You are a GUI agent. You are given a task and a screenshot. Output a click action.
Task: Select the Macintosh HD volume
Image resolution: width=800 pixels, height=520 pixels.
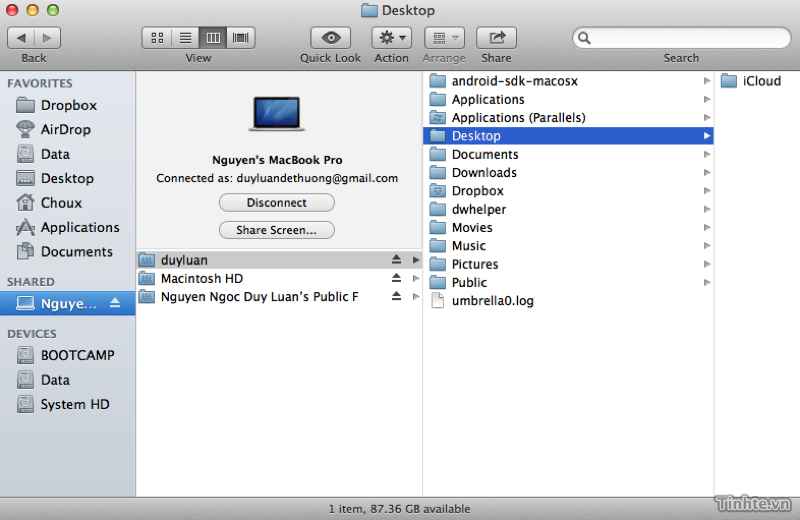(279, 278)
